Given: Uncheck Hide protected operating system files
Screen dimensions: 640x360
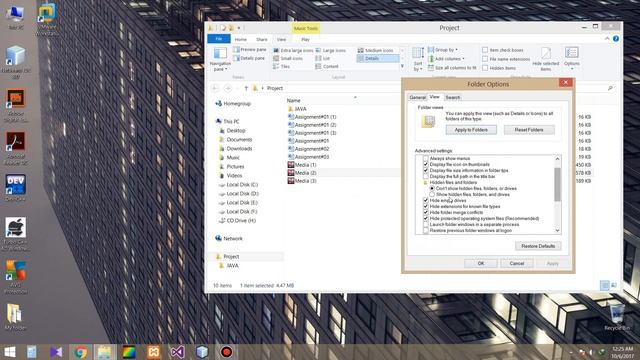Looking at the screenshot, I should point(426,219).
